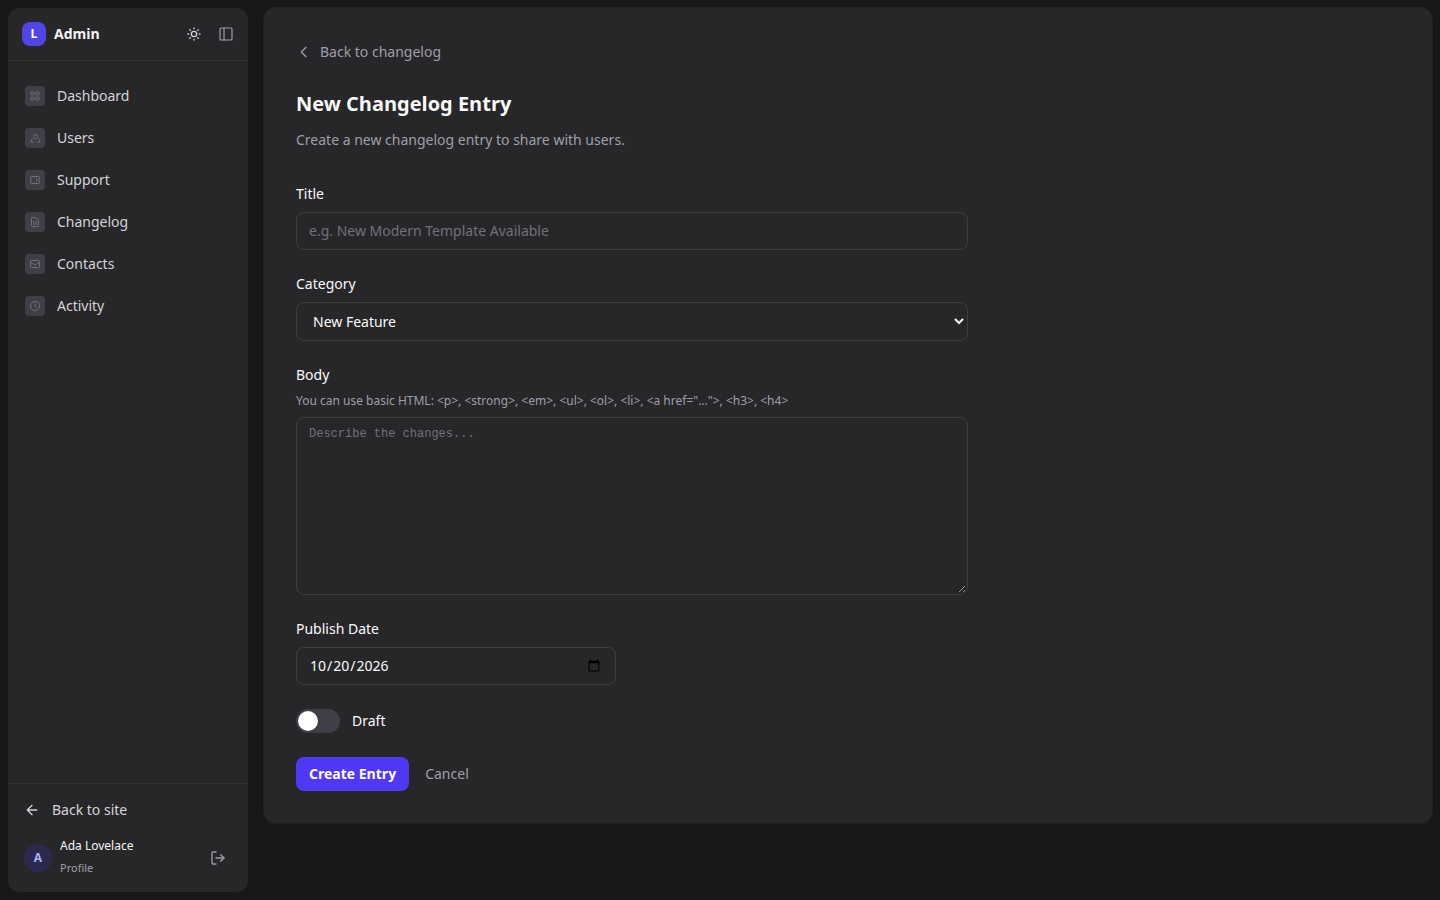Screen dimensions: 1440x900
Task: Open the Category dropdown showing New Feature
Action: (632, 322)
